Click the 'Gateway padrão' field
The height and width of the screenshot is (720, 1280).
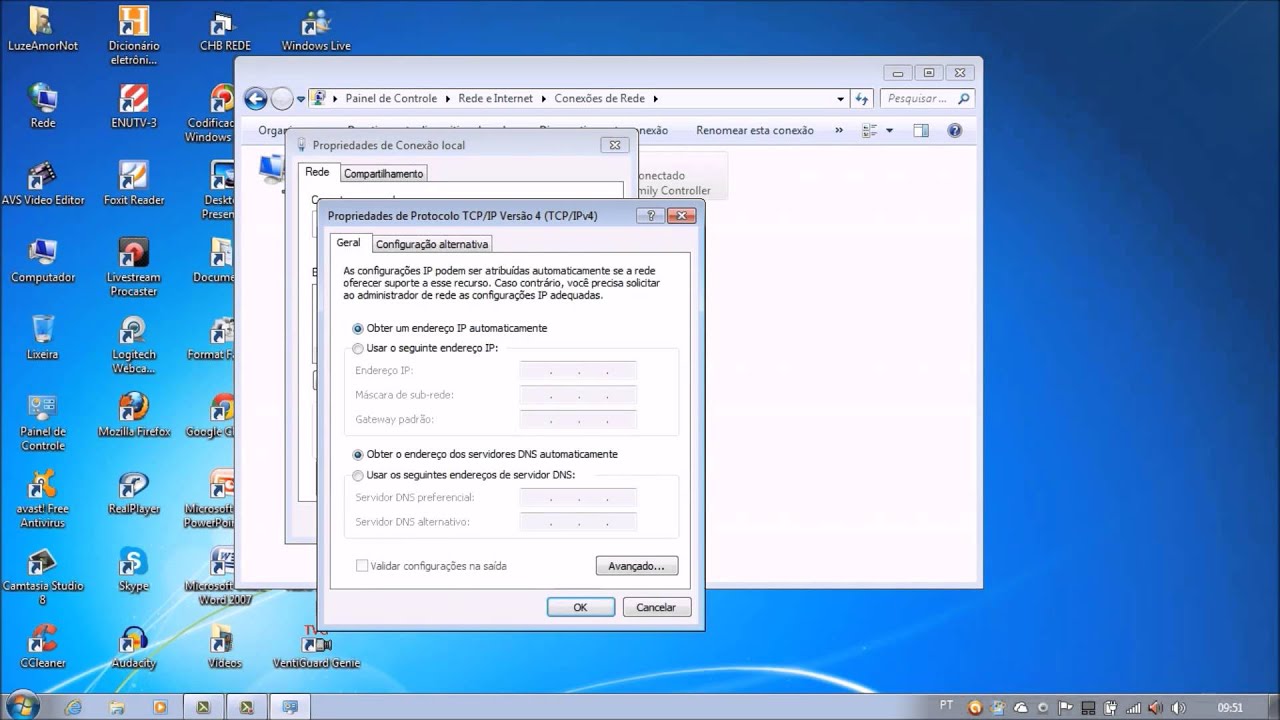pyautogui.click(x=578, y=420)
